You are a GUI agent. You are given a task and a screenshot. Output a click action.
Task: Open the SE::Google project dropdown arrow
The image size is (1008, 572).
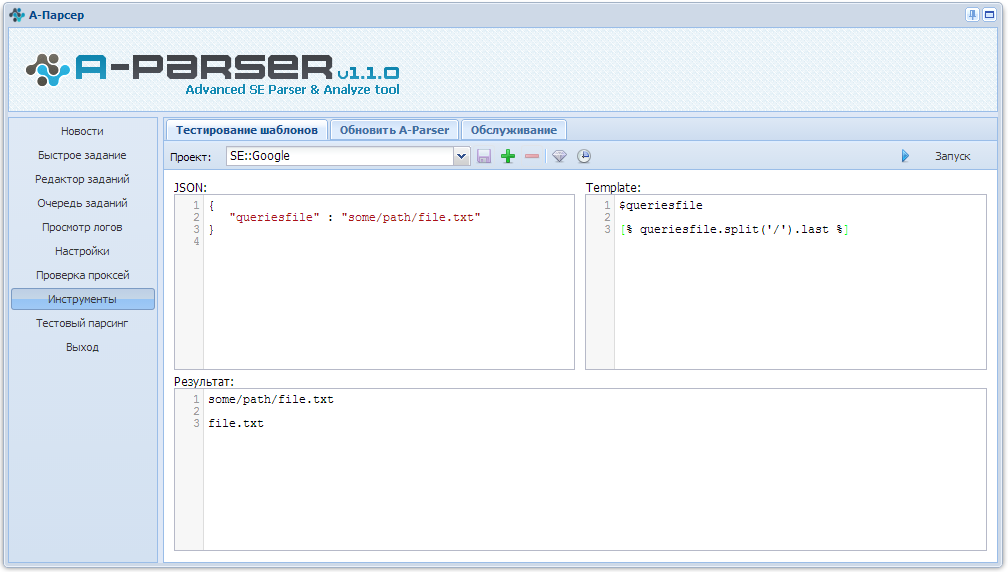point(461,156)
